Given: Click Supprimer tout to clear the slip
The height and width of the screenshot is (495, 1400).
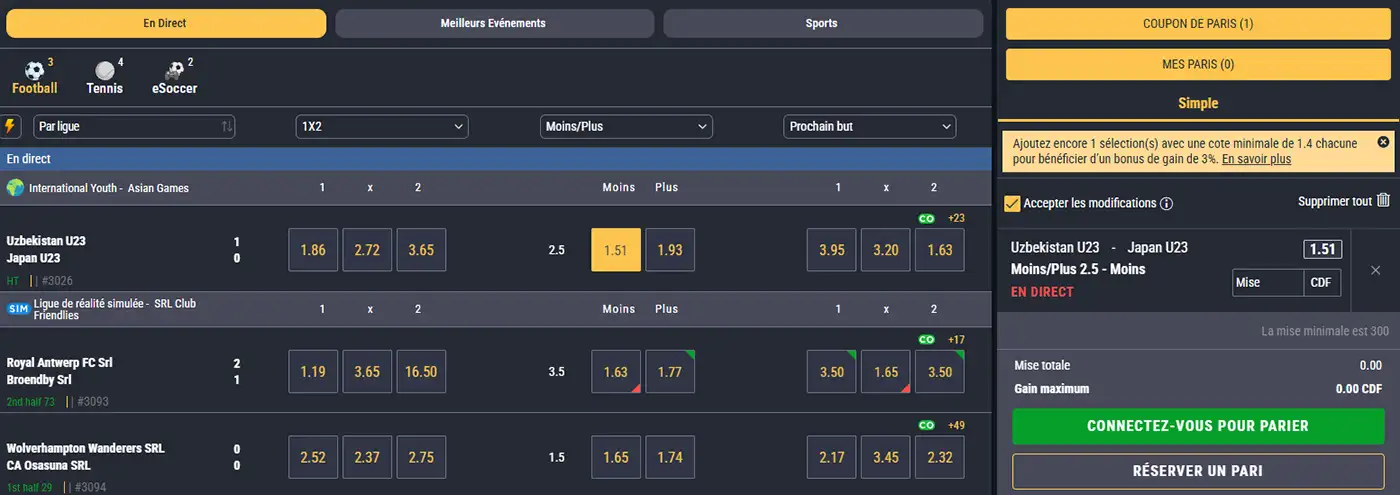Looking at the screenshot, I should (x=1335, y=201).
